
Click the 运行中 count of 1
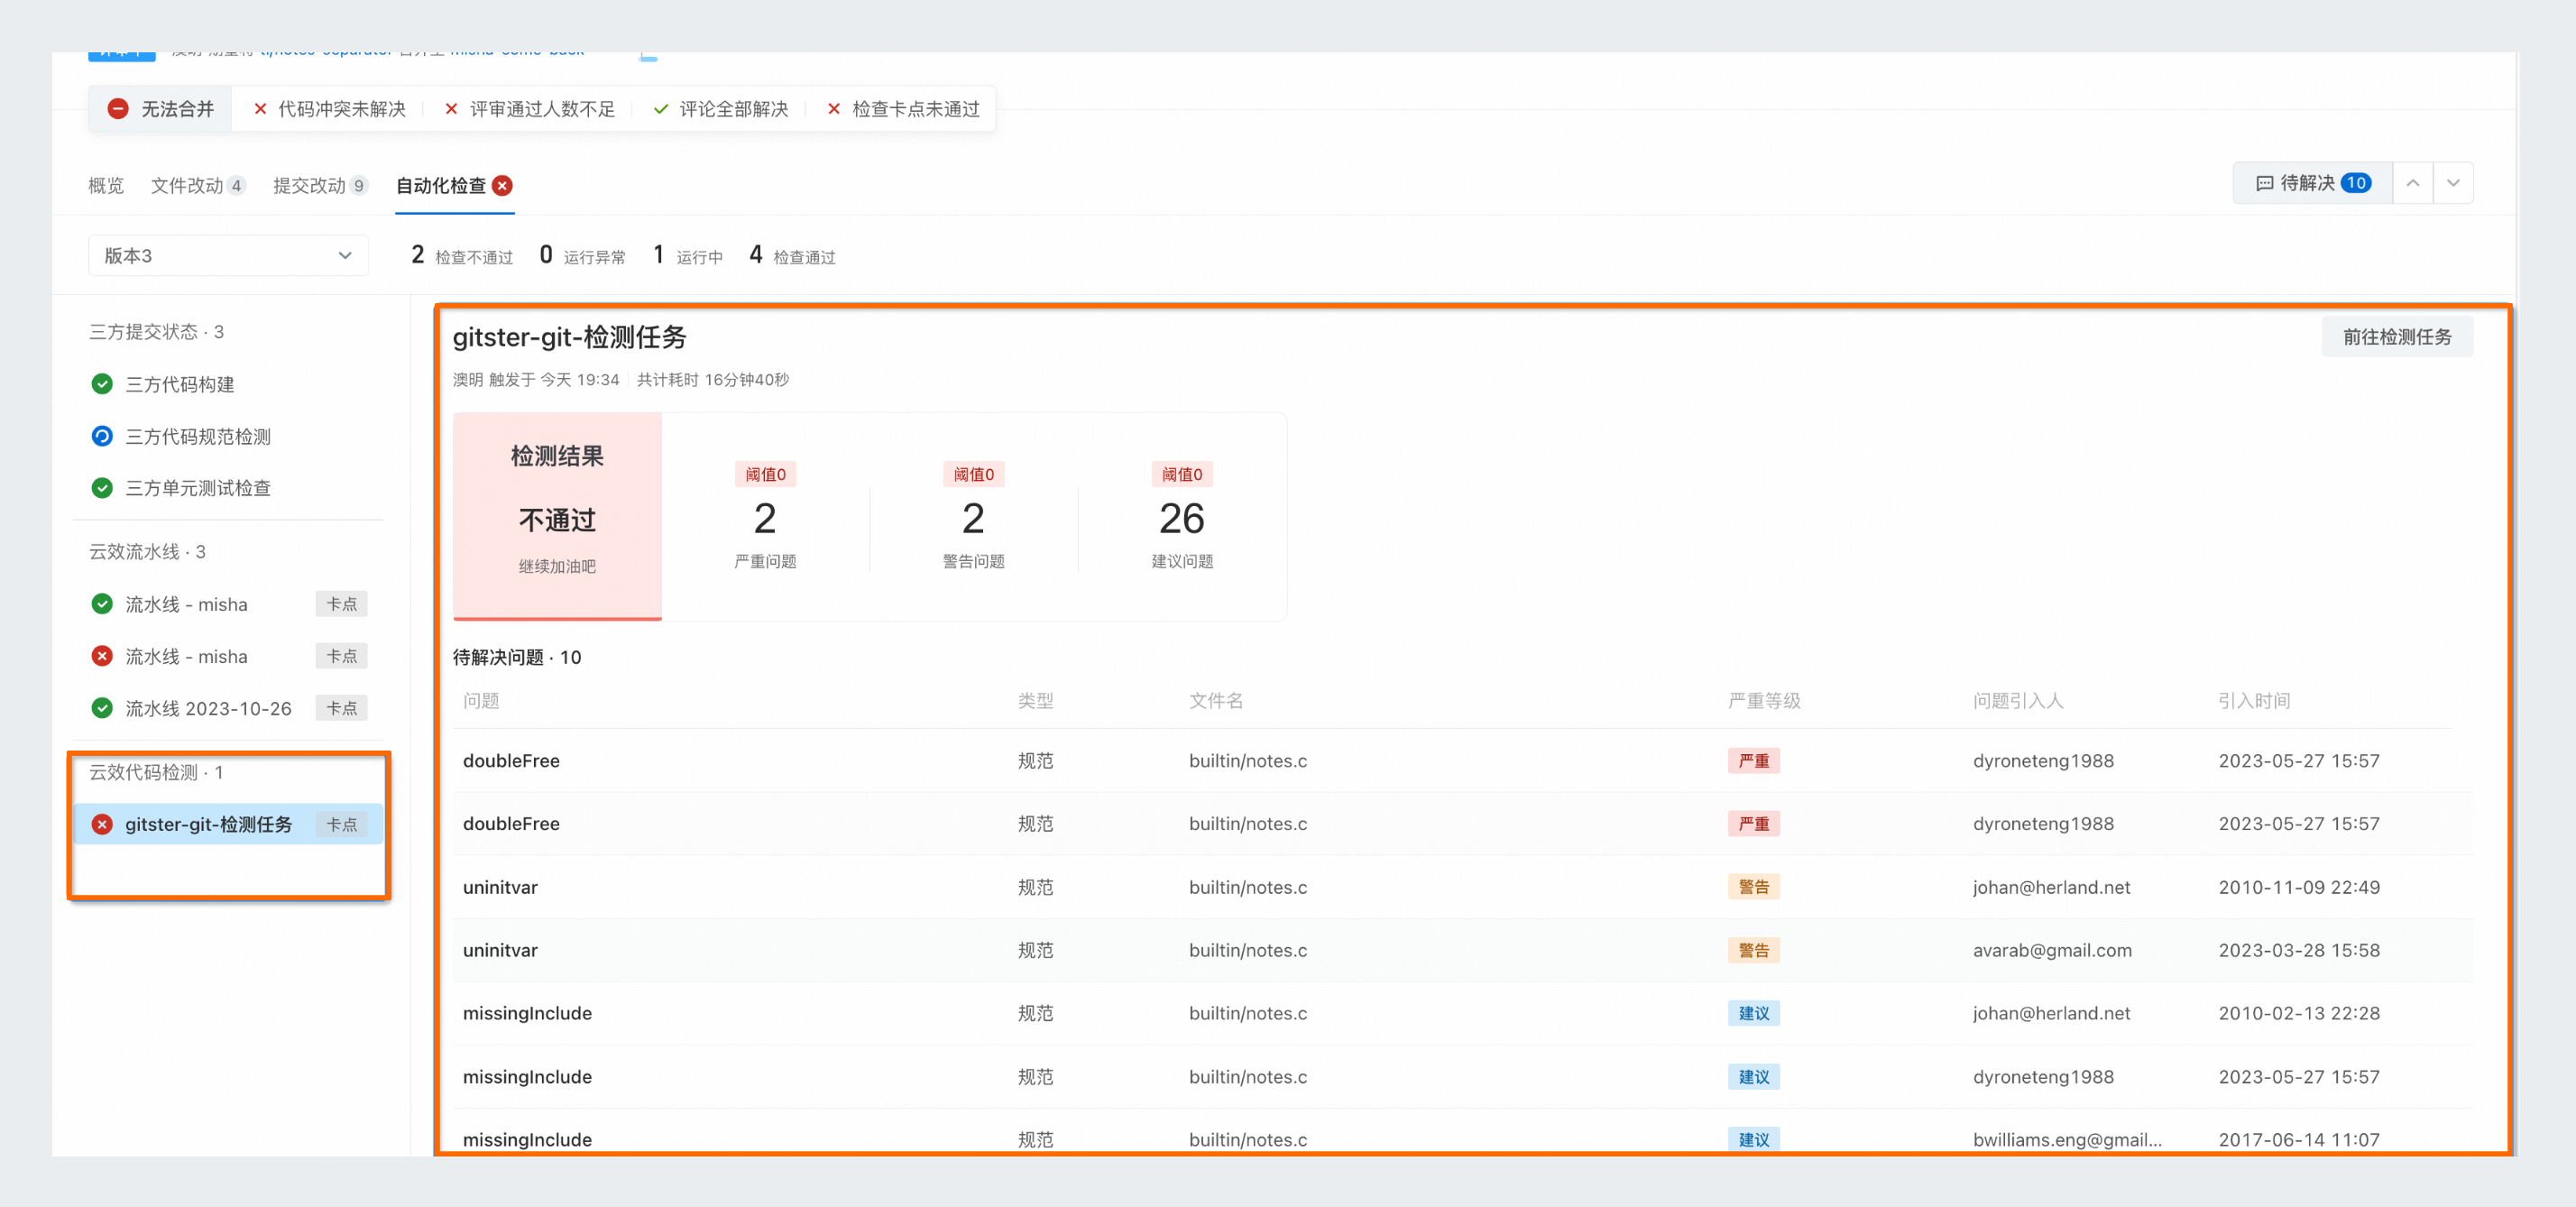click(658, 255)
